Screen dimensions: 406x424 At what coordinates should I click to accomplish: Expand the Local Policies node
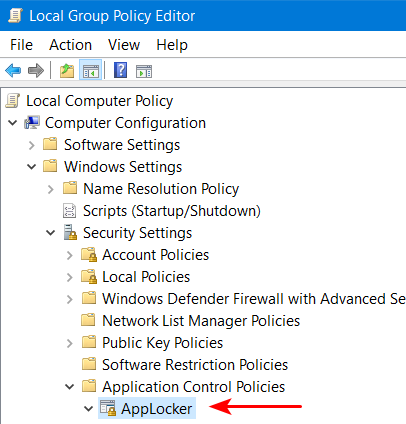[x=70, y=277]
